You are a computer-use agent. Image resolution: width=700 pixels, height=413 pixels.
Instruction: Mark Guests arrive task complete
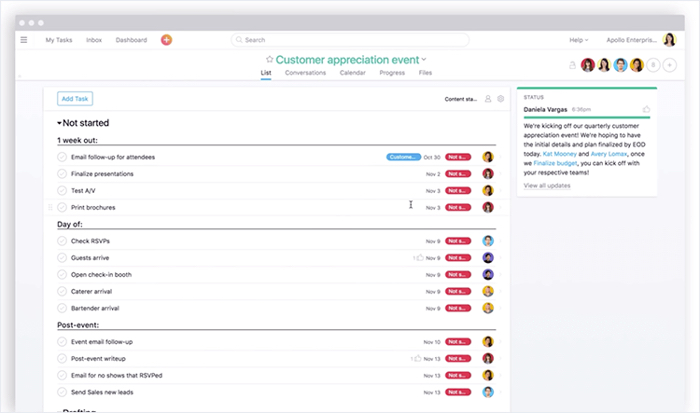pos(62,258)
